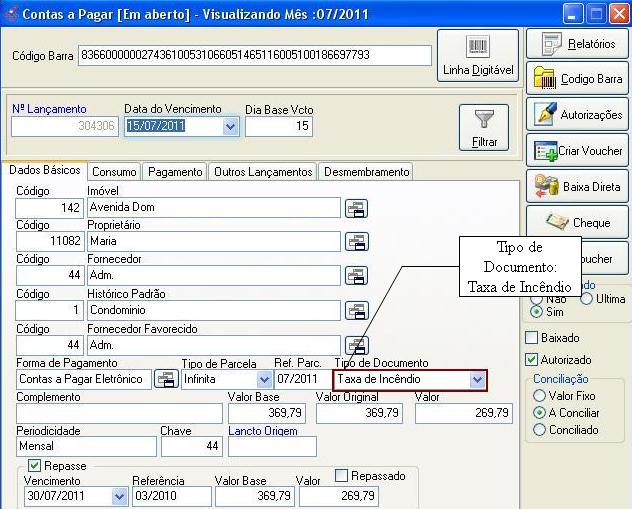Expand the Tipo de Documento dropdown
This screenshot has width=632, height=509.
(477, 380)
